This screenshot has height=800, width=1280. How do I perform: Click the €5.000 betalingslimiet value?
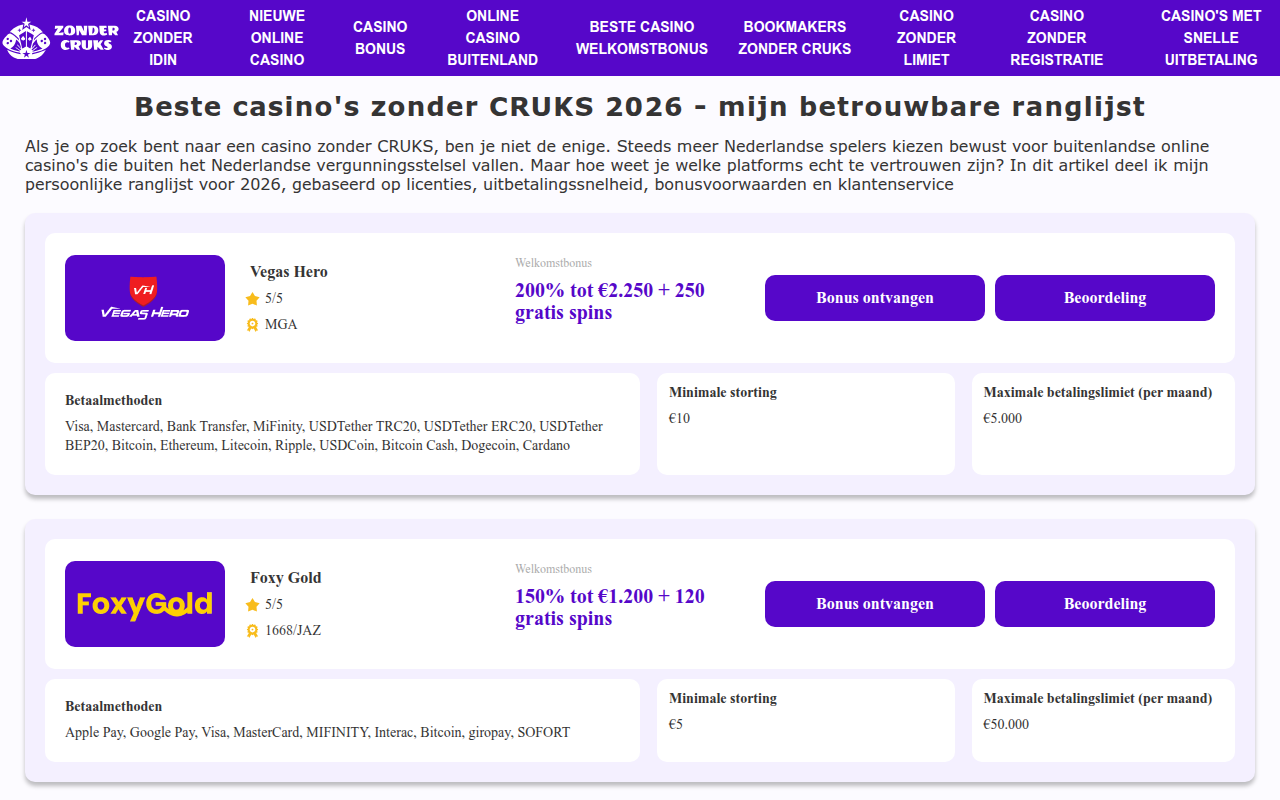pyautogui.click(x=1003, y=418)
